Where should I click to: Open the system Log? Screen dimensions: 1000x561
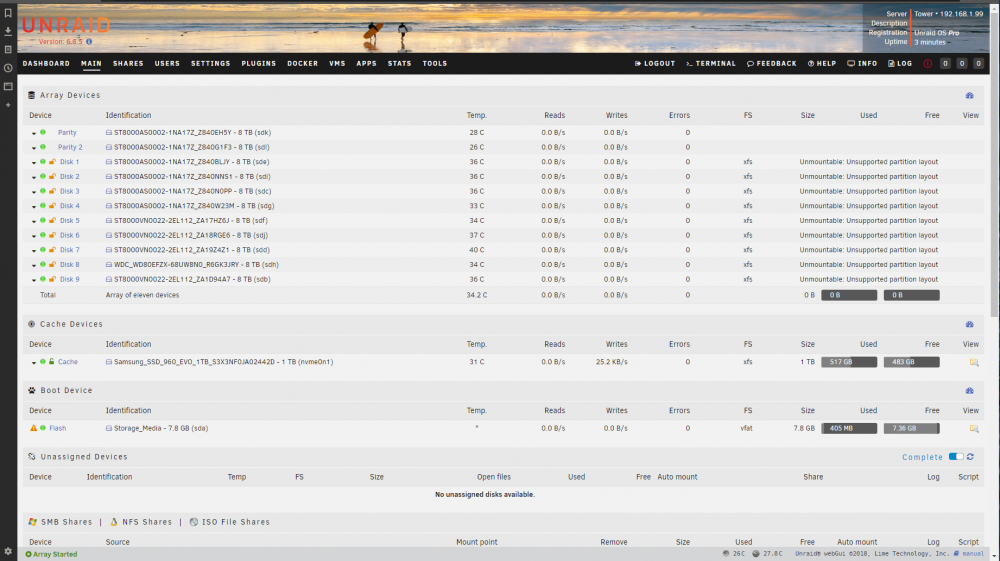[x=900, y=64]
